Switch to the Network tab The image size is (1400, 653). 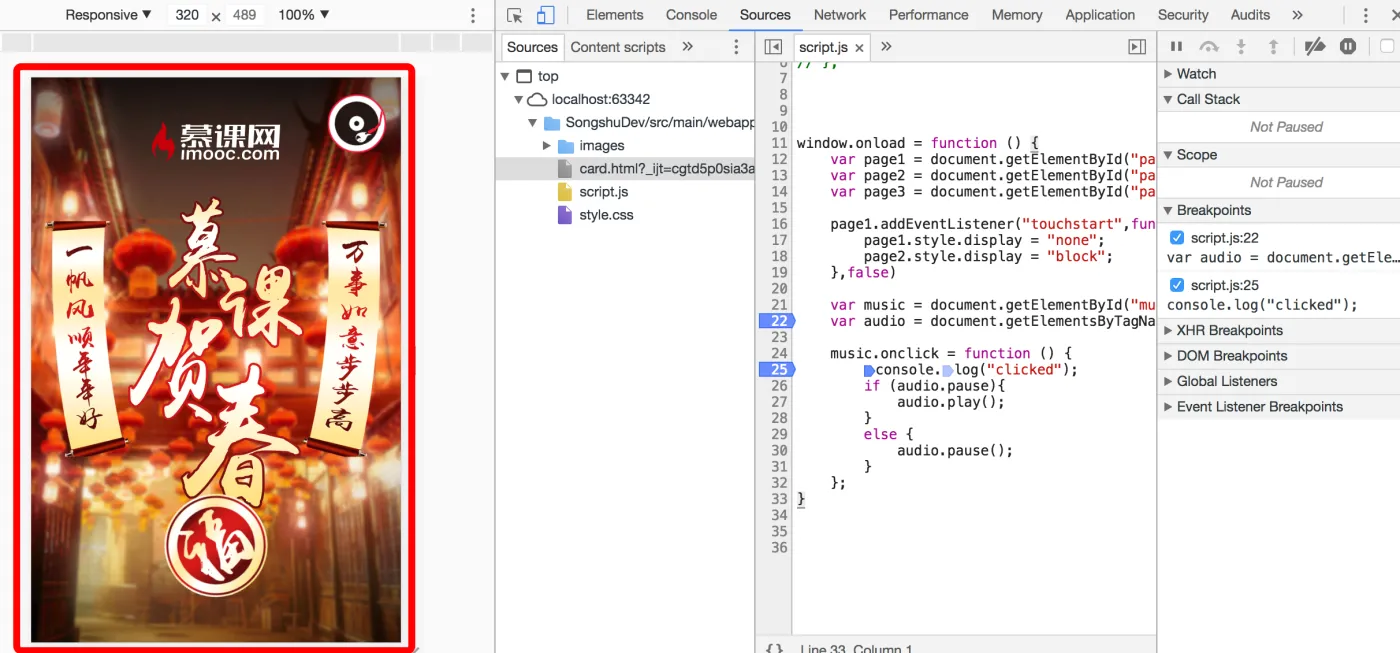click(x=839, y=15)
